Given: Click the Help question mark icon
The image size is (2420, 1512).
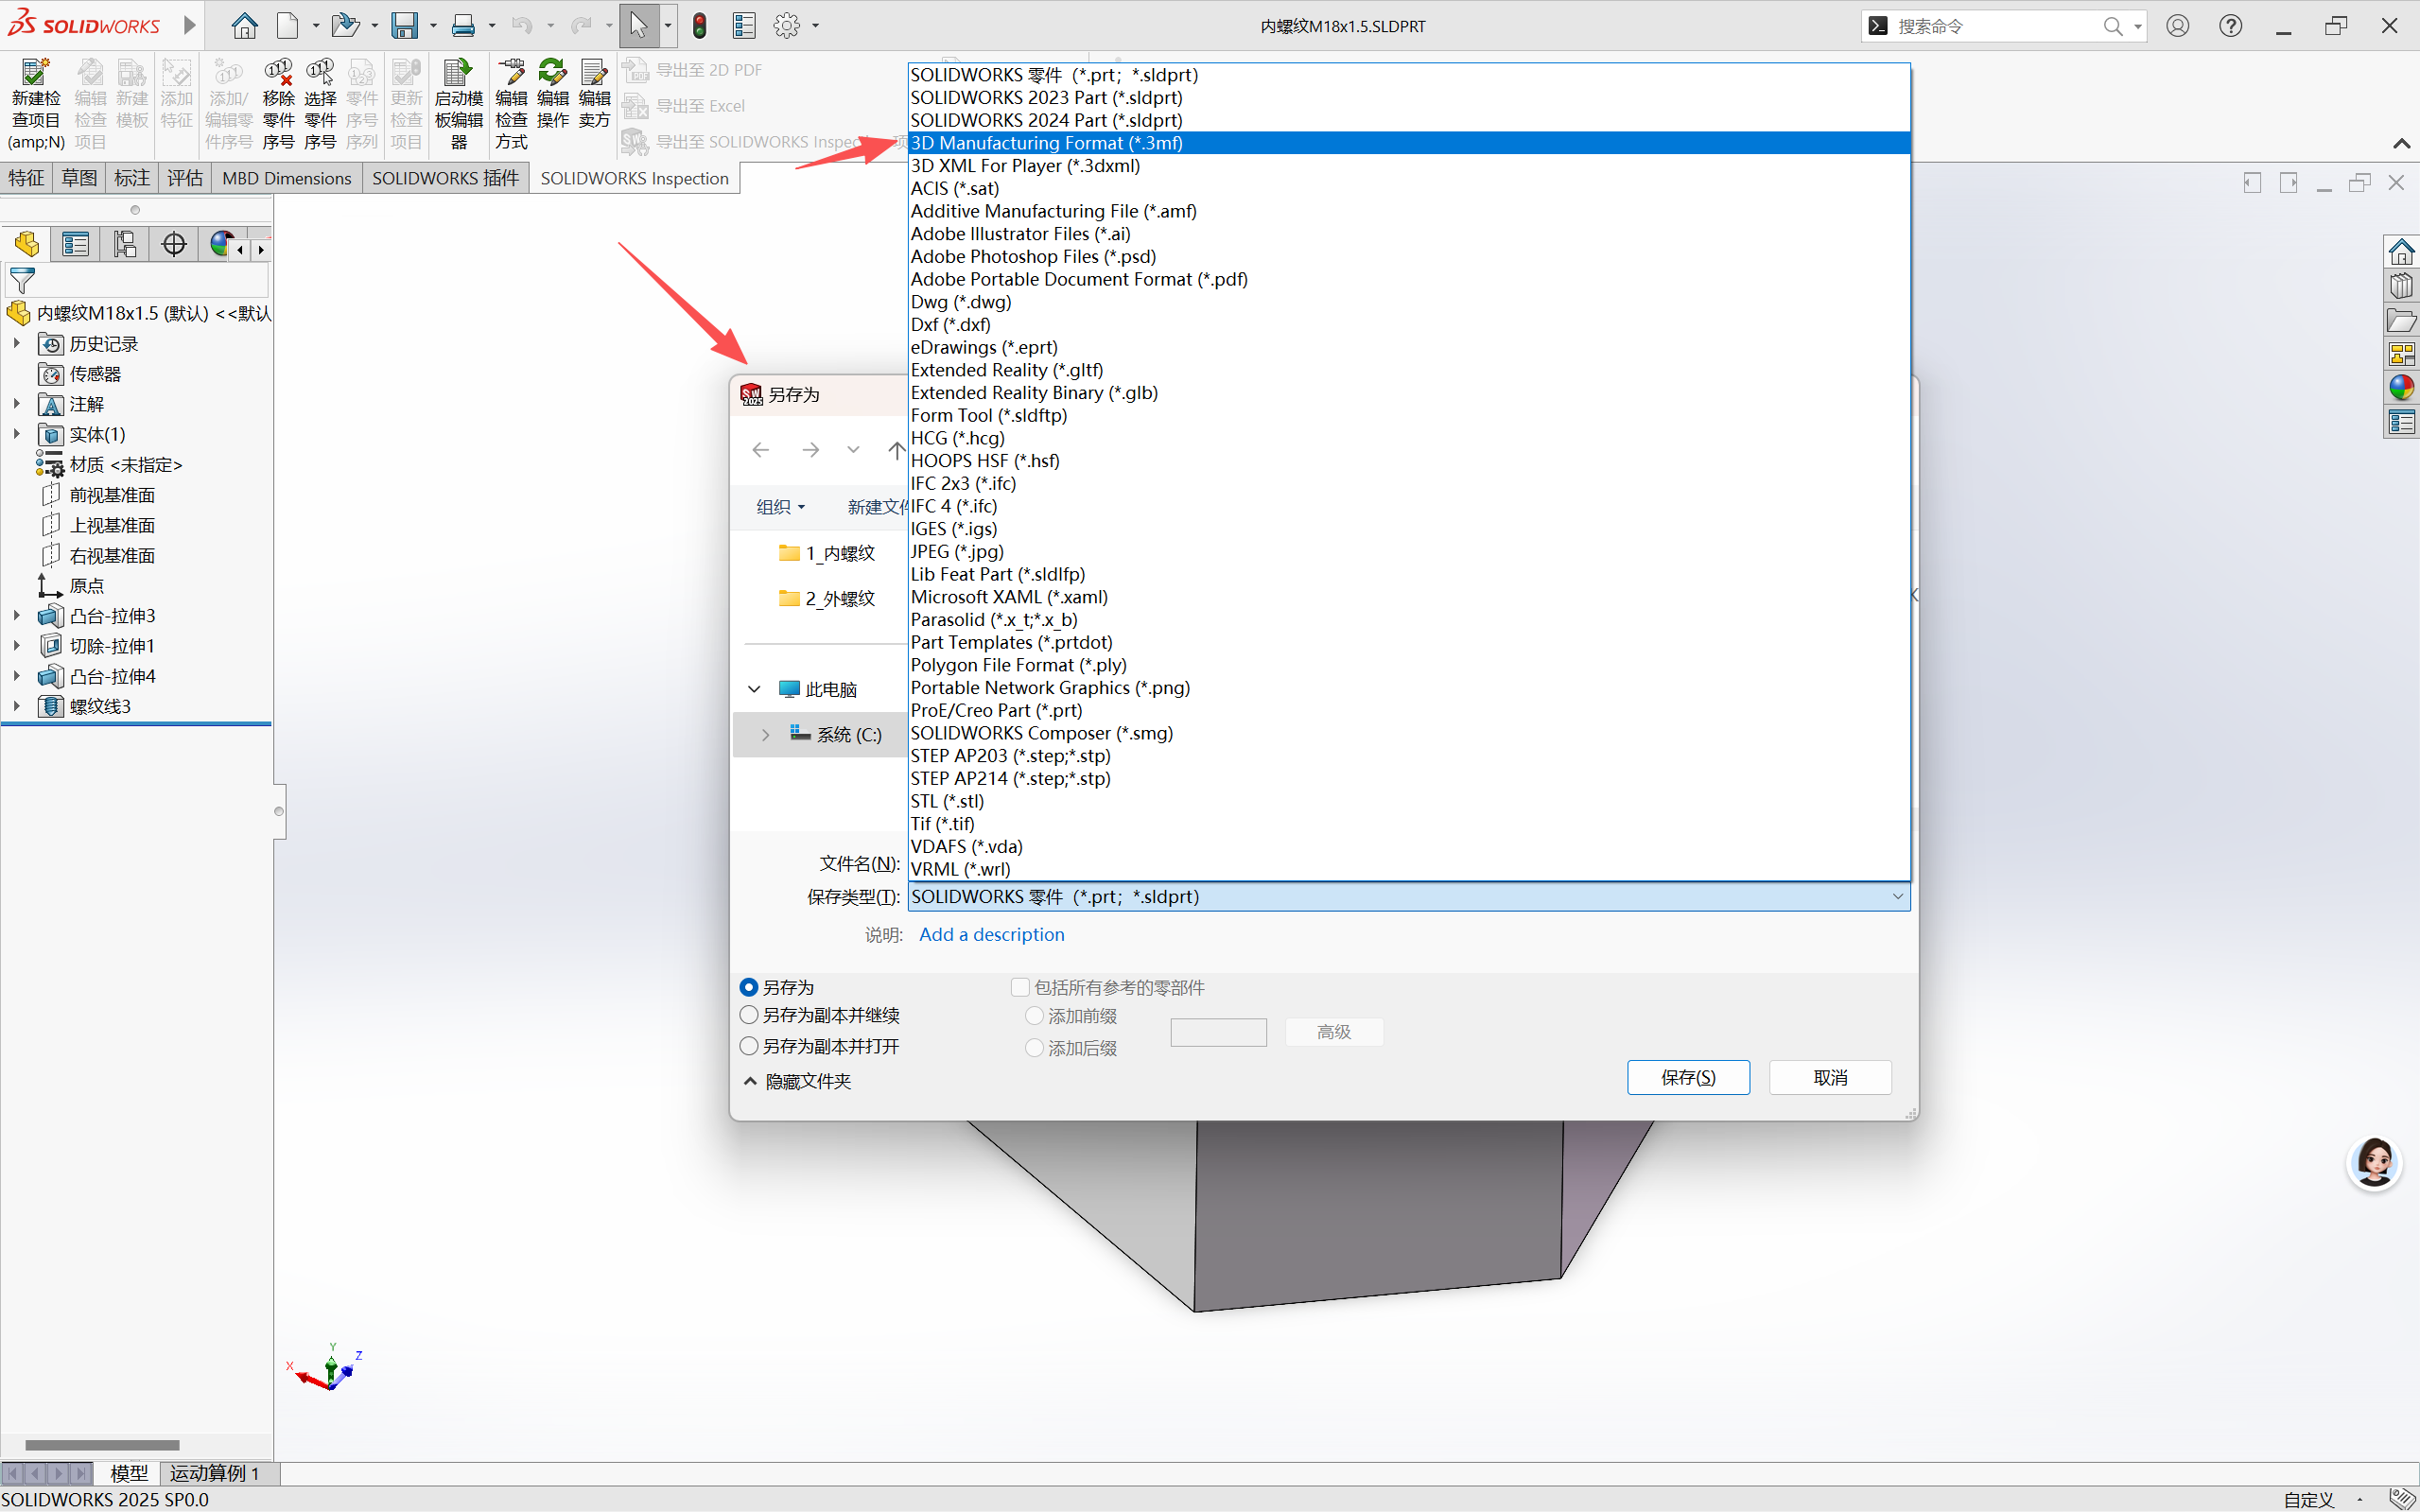Looking at the screenshot, I should pos(2230,26).
